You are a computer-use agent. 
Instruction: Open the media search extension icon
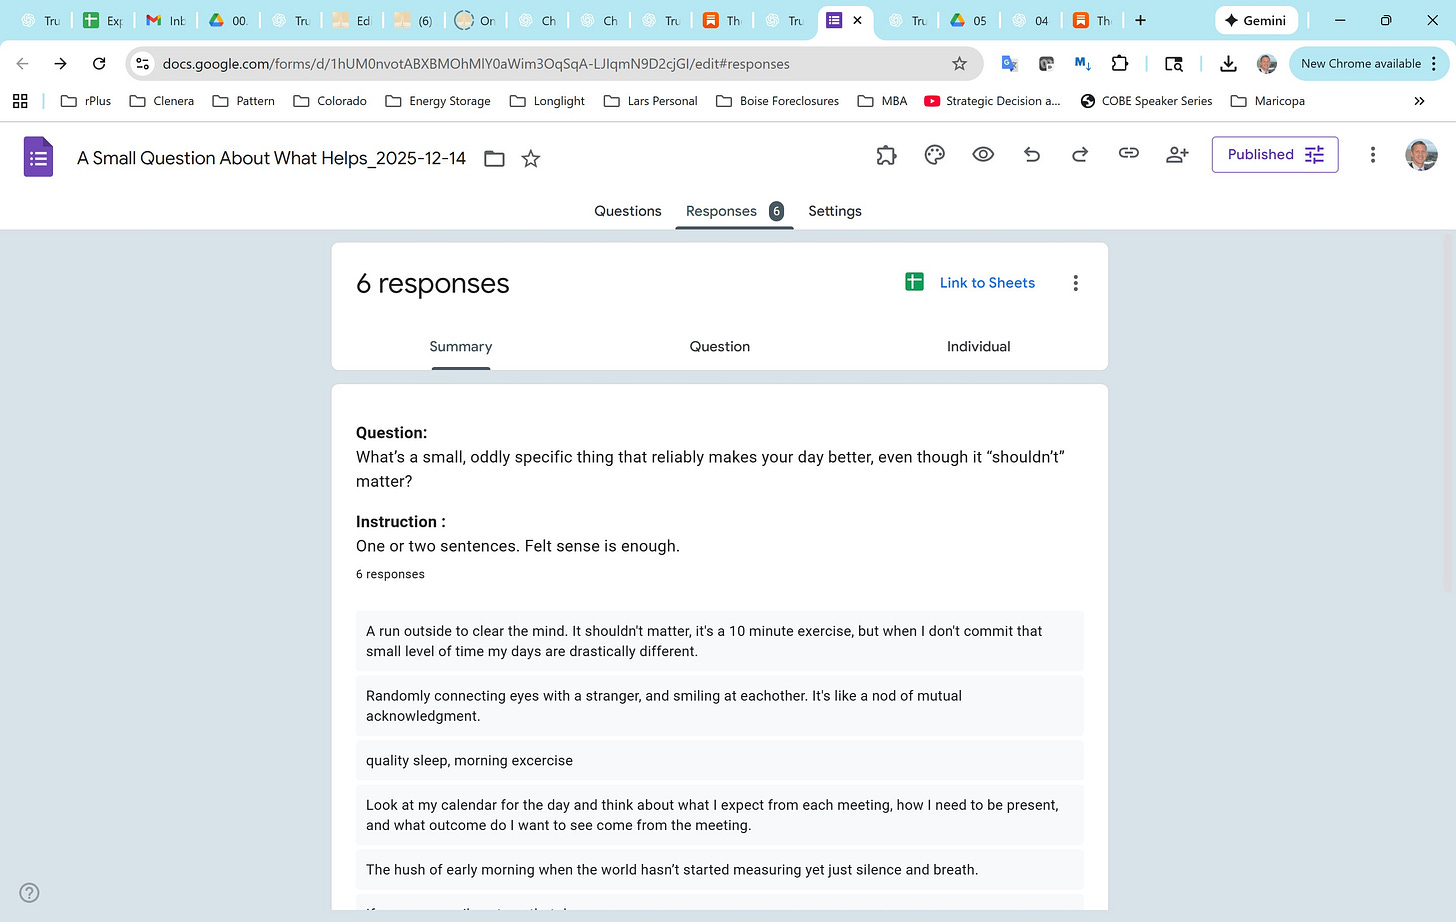[1174, 63]
